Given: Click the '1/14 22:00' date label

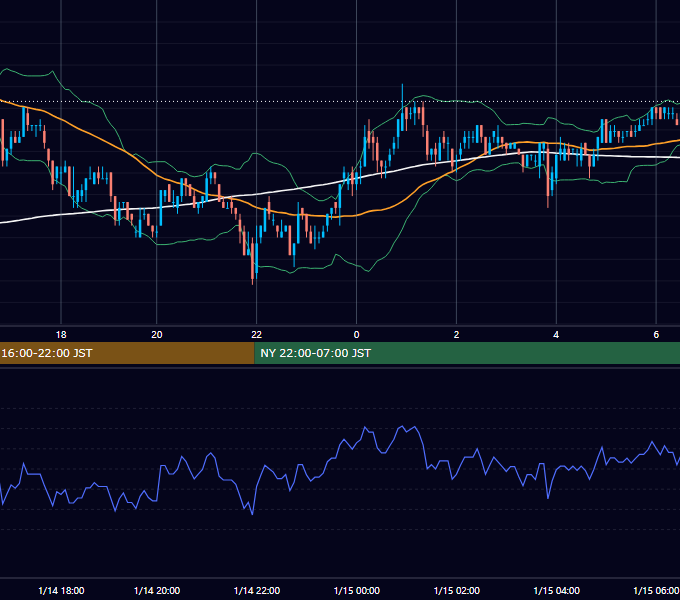Looking at the screenshot, I should tap(257, 590).
